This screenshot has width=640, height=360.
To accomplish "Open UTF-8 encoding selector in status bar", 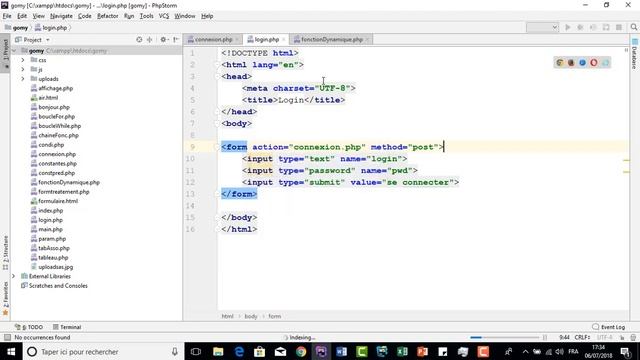I will [604, 338].
